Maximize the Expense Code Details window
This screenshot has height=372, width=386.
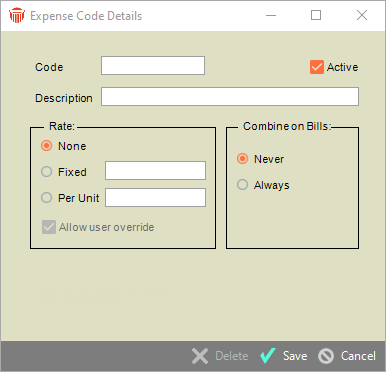(x=316, y=15)
